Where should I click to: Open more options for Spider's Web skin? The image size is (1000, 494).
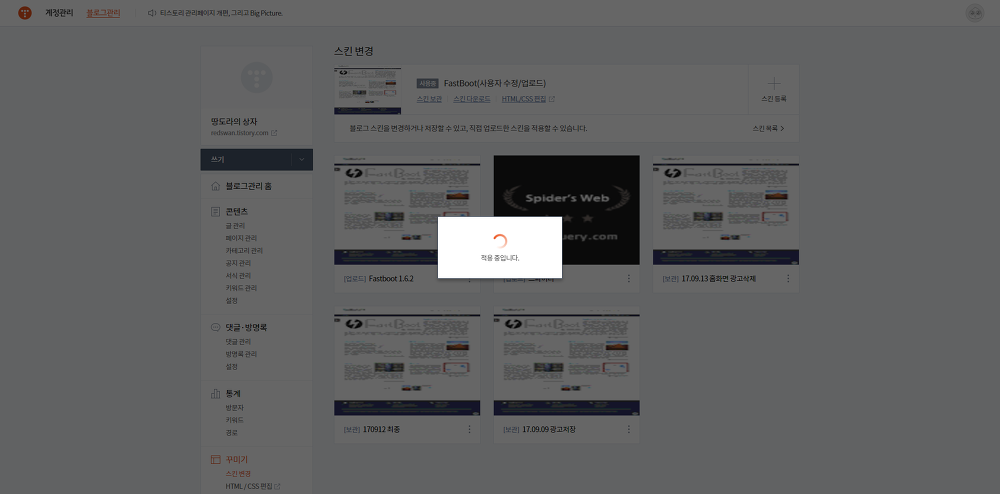point(629,279)
